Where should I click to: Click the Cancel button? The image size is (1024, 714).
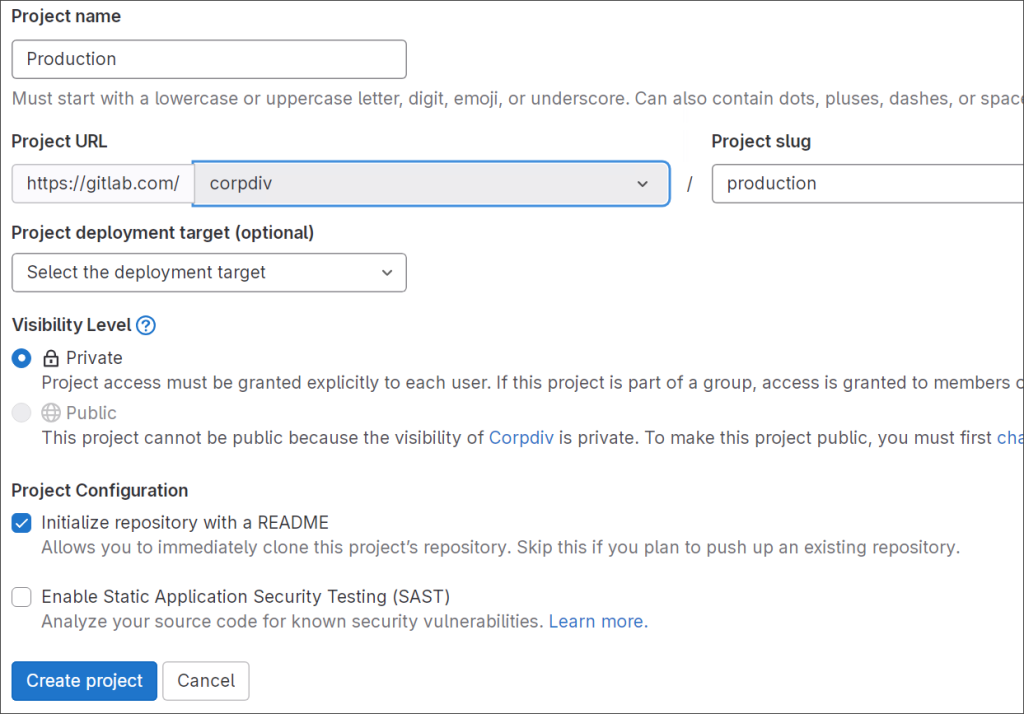(x=206, y=681)
